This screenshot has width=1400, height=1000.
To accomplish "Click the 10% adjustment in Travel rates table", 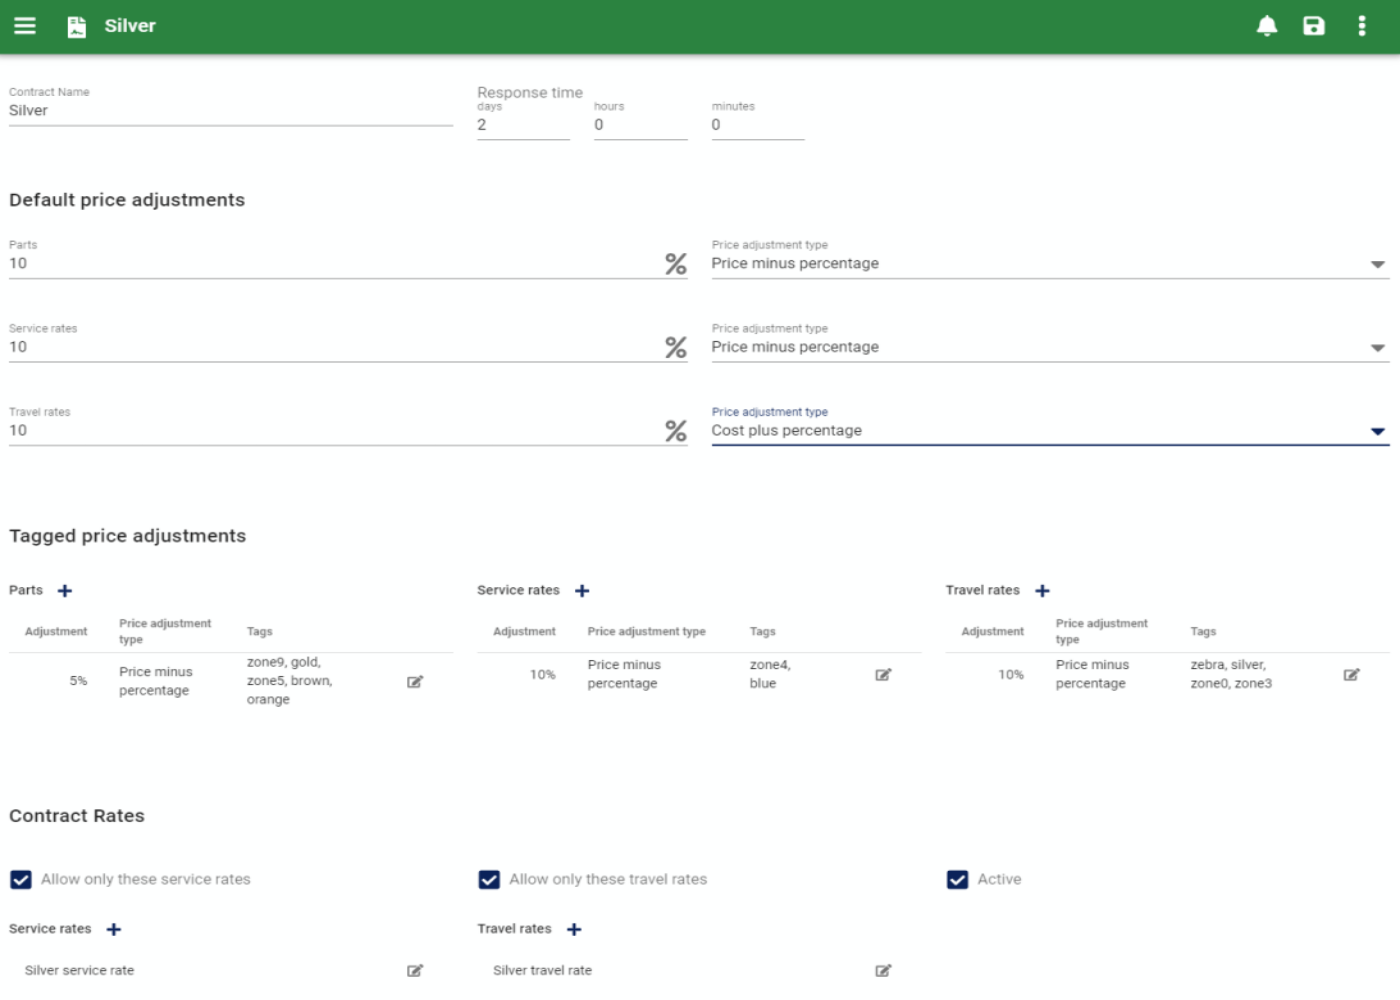I will pyautogui.click(x=1011, y=675).
